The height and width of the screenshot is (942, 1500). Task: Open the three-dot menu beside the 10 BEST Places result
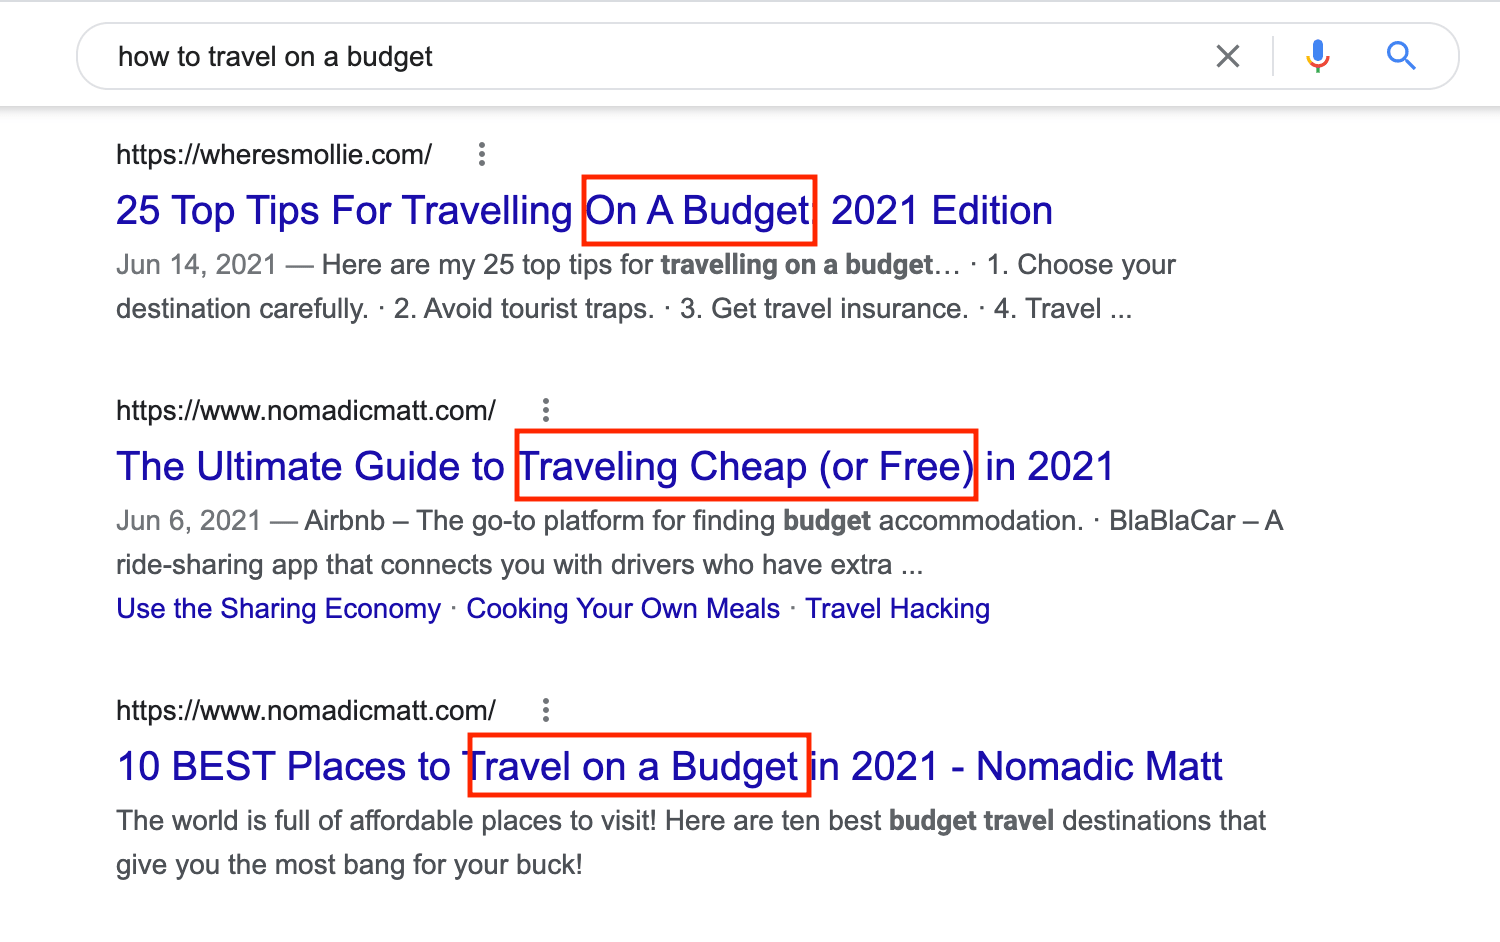546,710
